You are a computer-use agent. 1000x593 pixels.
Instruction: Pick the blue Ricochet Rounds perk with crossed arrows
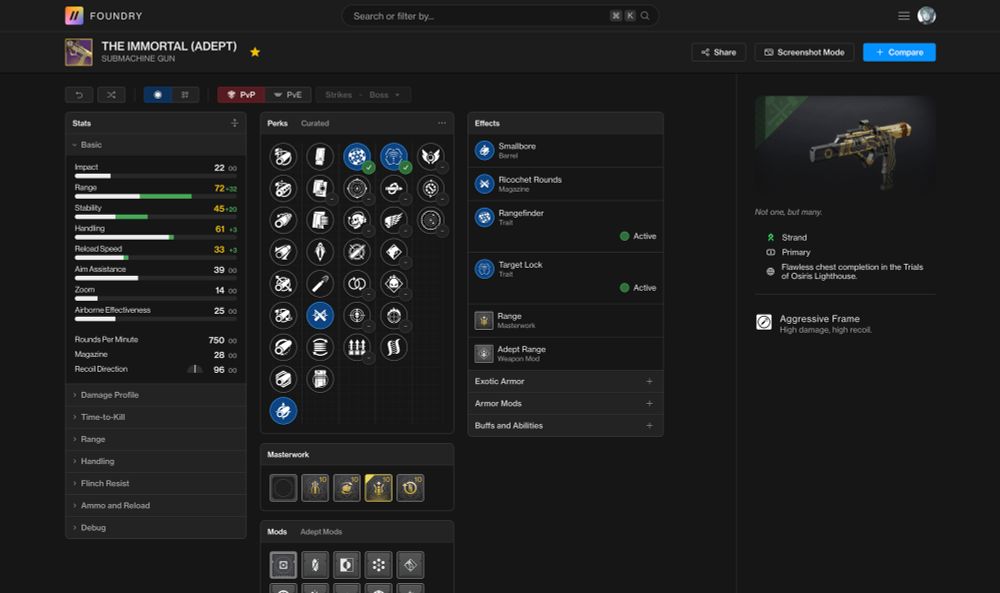(x=320, y=316)
